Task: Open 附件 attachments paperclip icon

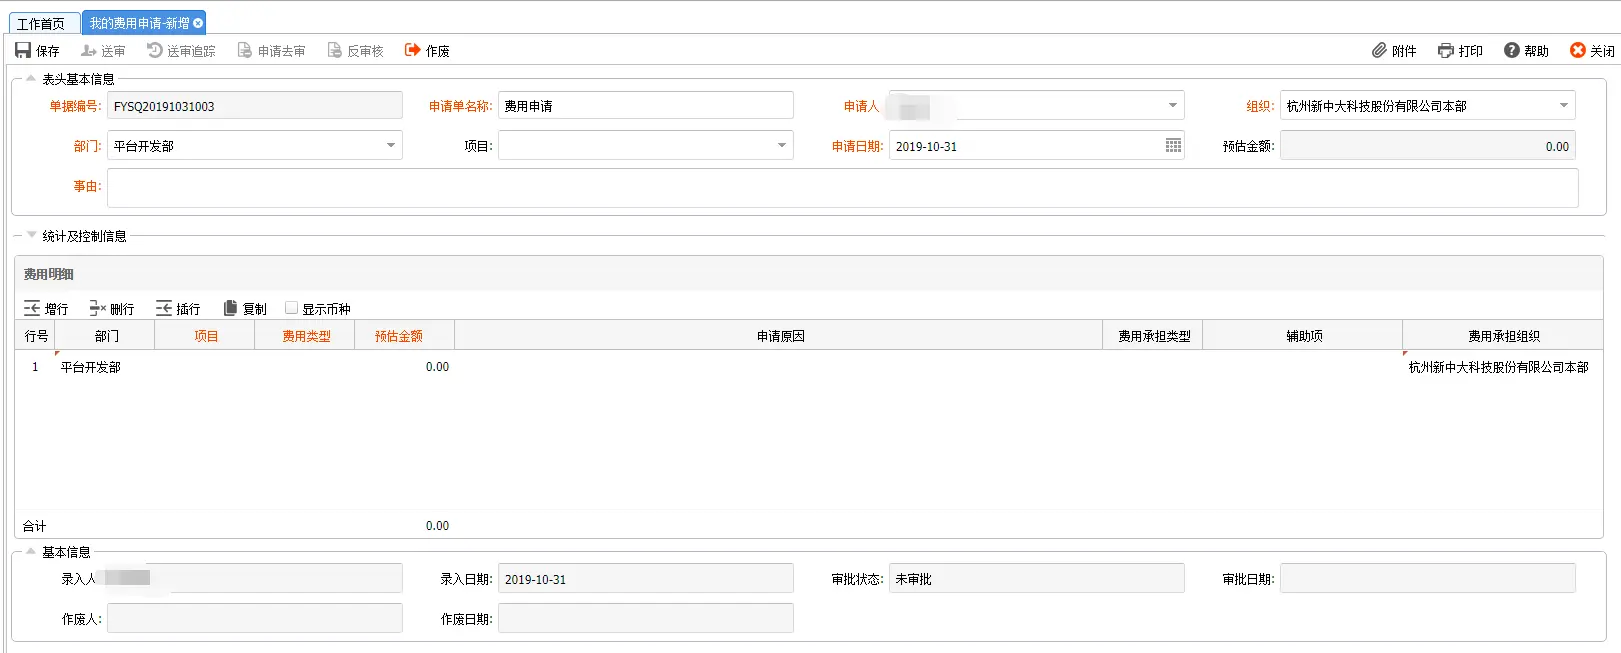Action: click(1379, 50)
